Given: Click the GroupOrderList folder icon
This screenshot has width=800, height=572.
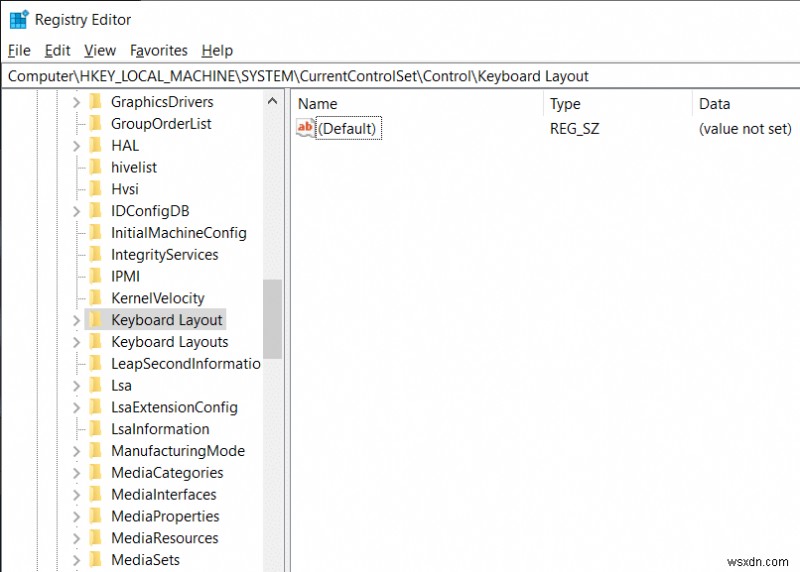Looking at the screenshot, I should pos(95,123).
